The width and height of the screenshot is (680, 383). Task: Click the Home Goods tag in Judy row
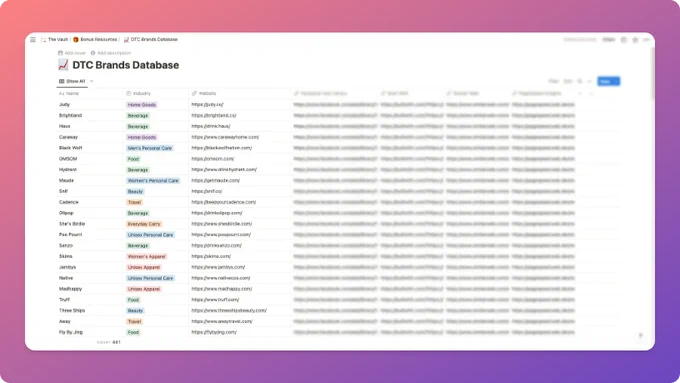pyautogui.click(x=142, y=105)
